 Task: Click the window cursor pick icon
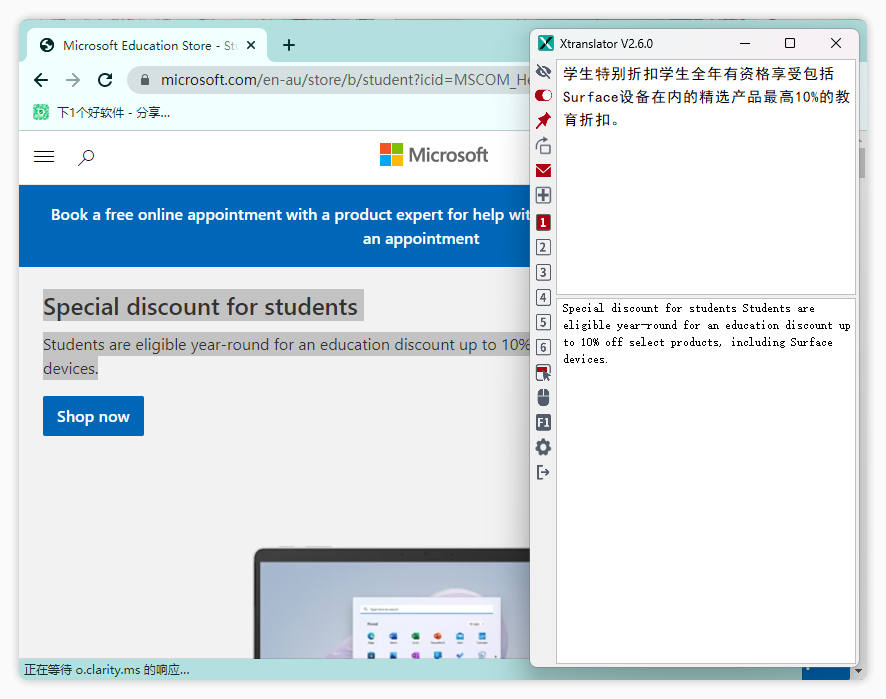pos(543,372)
